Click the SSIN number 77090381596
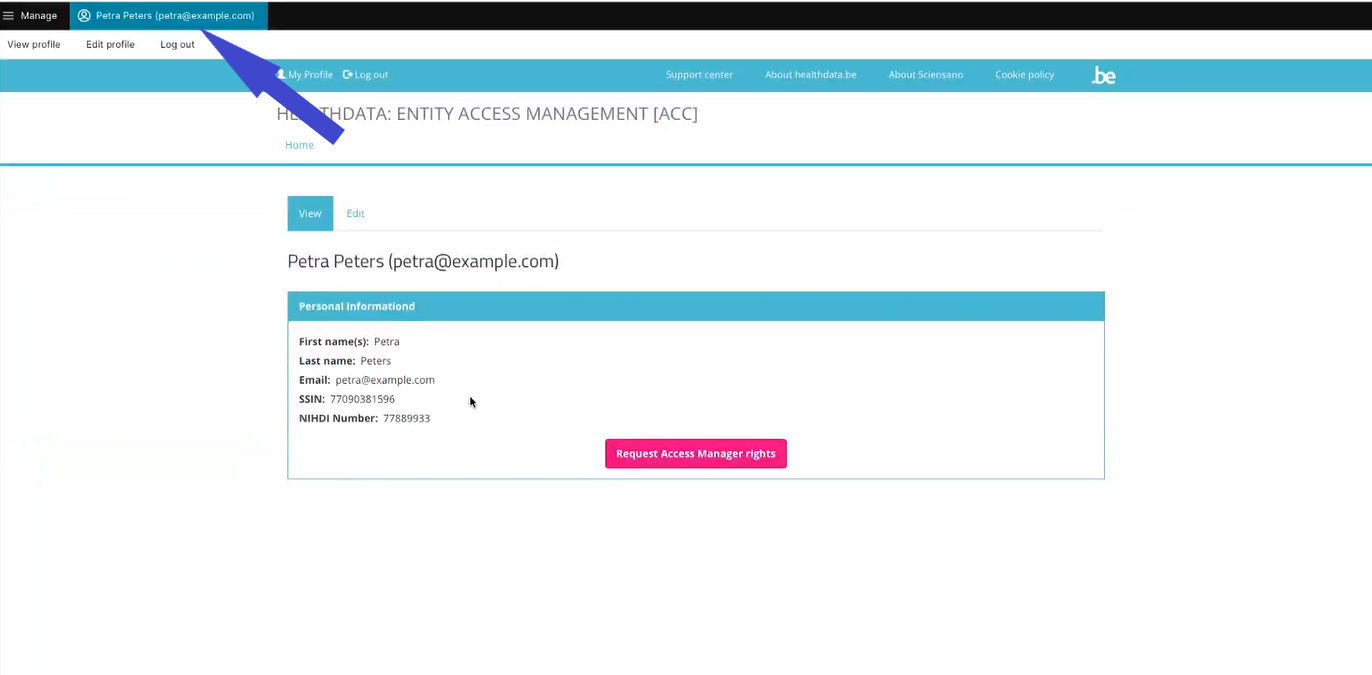The height and width of the screenshot is (675, 1372). pyautogui.click(x=362, y=399)
